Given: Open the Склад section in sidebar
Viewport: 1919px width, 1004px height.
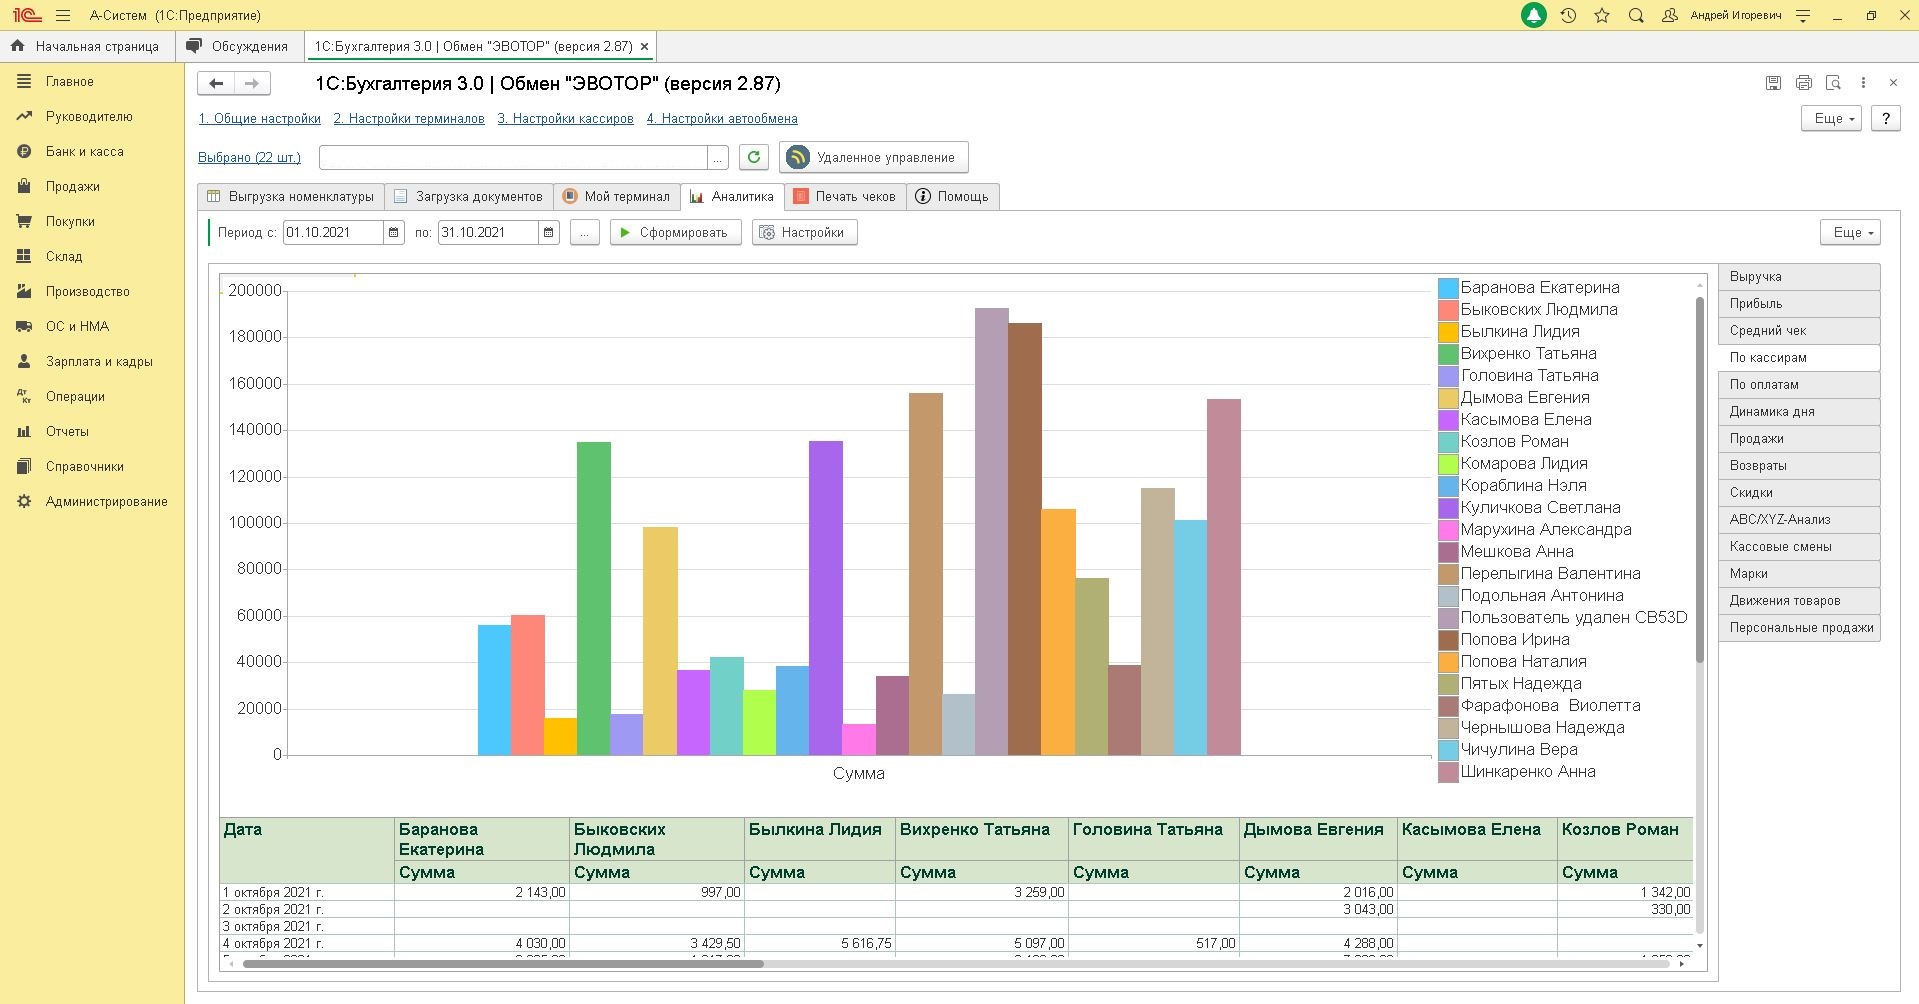Looking at the screenshot, I should (x=92, y=256).
